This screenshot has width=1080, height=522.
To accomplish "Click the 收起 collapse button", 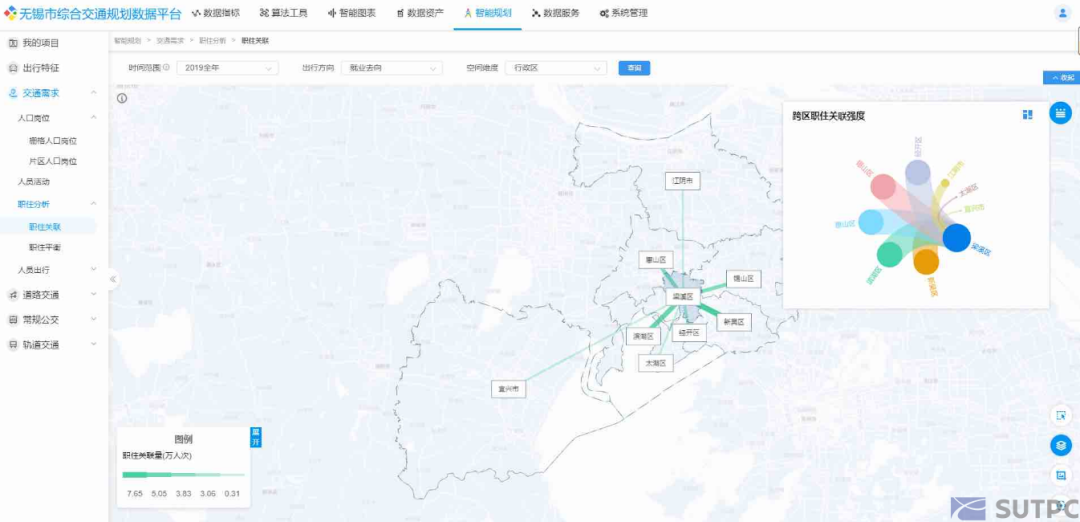I will point(1061,78).
